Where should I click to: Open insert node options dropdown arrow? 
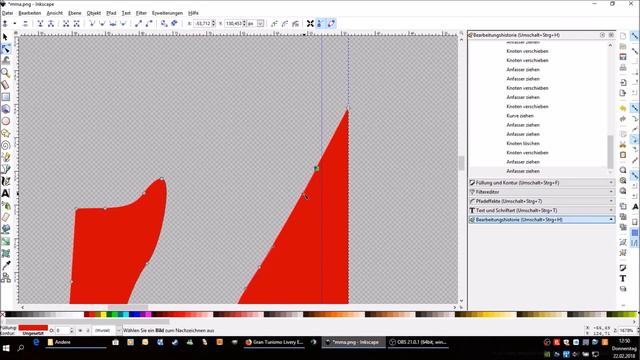(15, 24)
